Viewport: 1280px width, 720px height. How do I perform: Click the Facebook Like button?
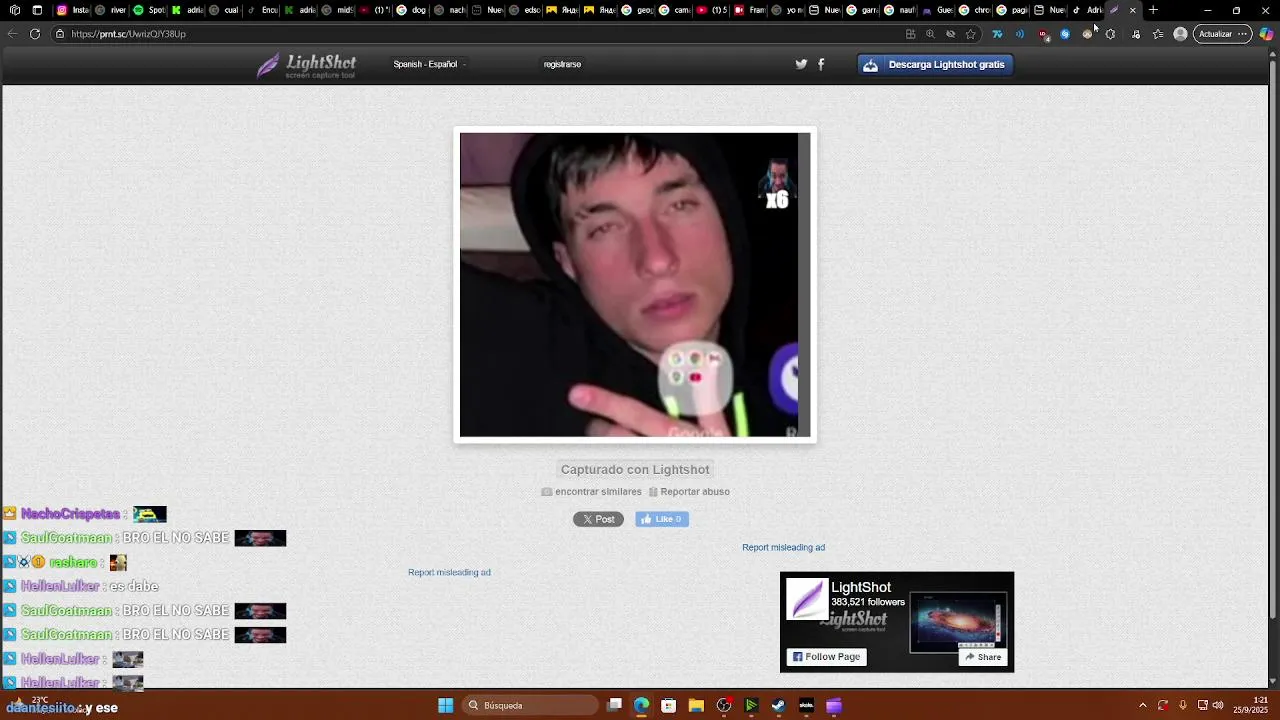(x=662, y=519)
